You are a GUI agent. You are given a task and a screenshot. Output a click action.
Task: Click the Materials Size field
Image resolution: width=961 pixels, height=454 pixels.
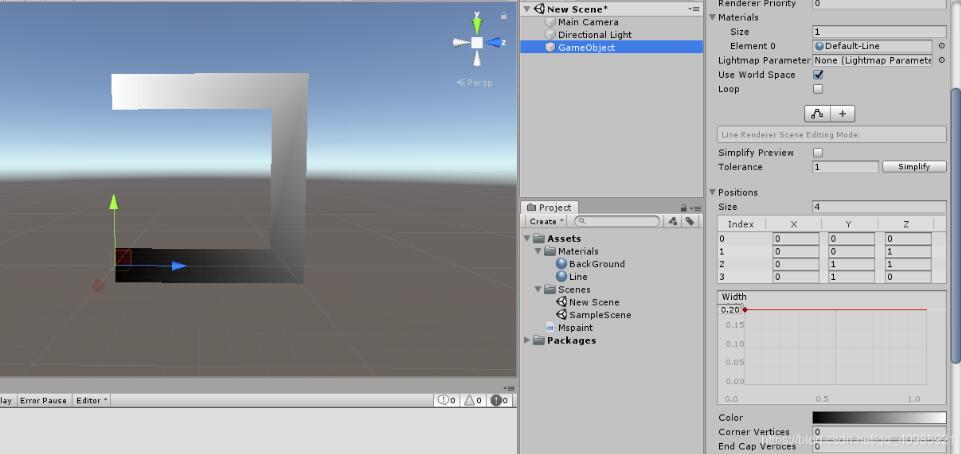879,32
